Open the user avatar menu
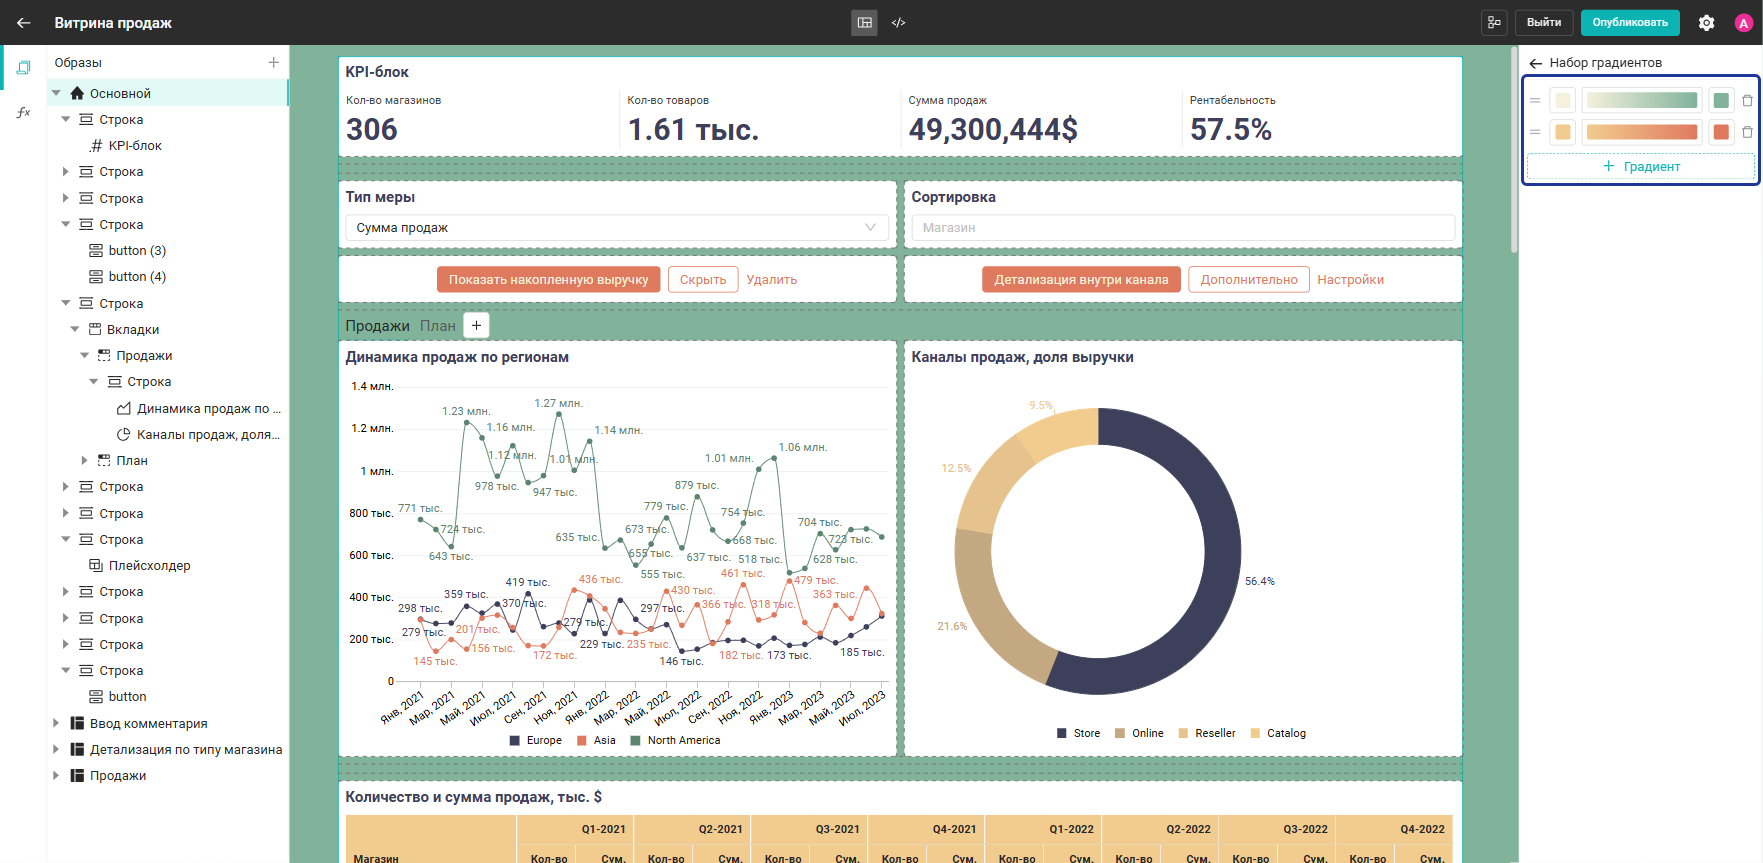The image size is (1763, 863). pos(1743,23)
